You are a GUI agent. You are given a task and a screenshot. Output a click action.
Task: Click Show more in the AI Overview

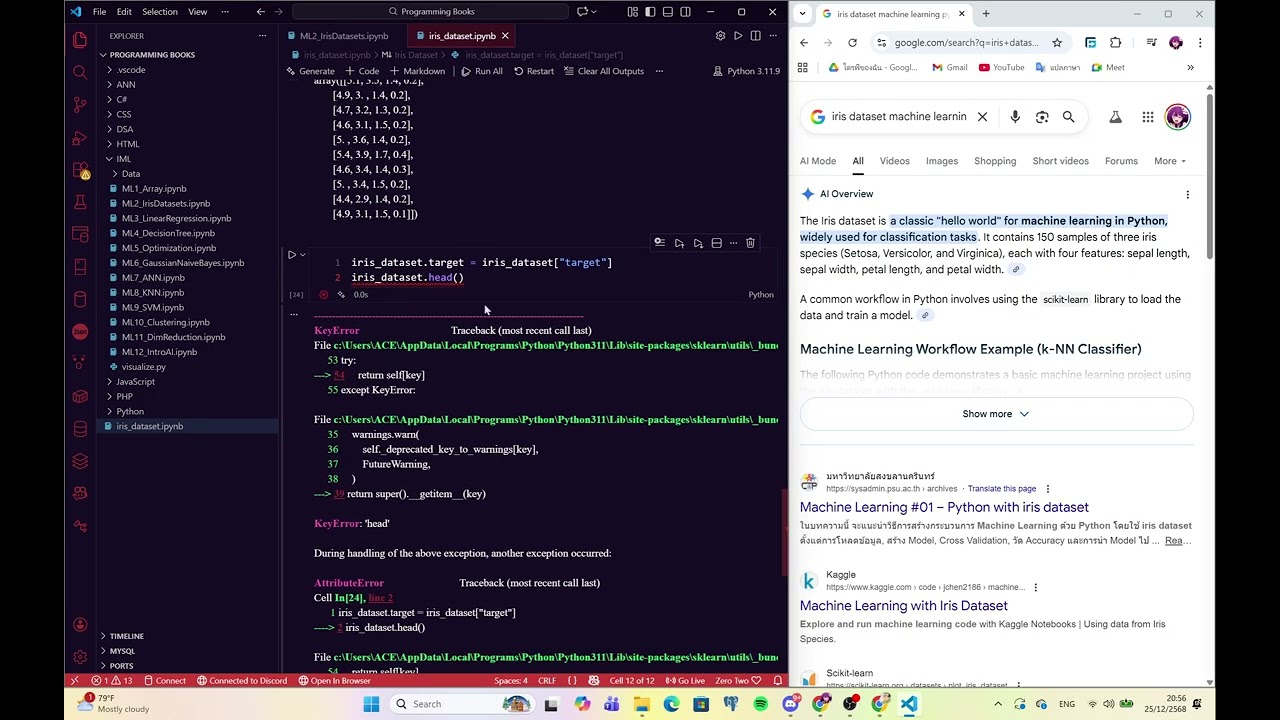point(996,414)
